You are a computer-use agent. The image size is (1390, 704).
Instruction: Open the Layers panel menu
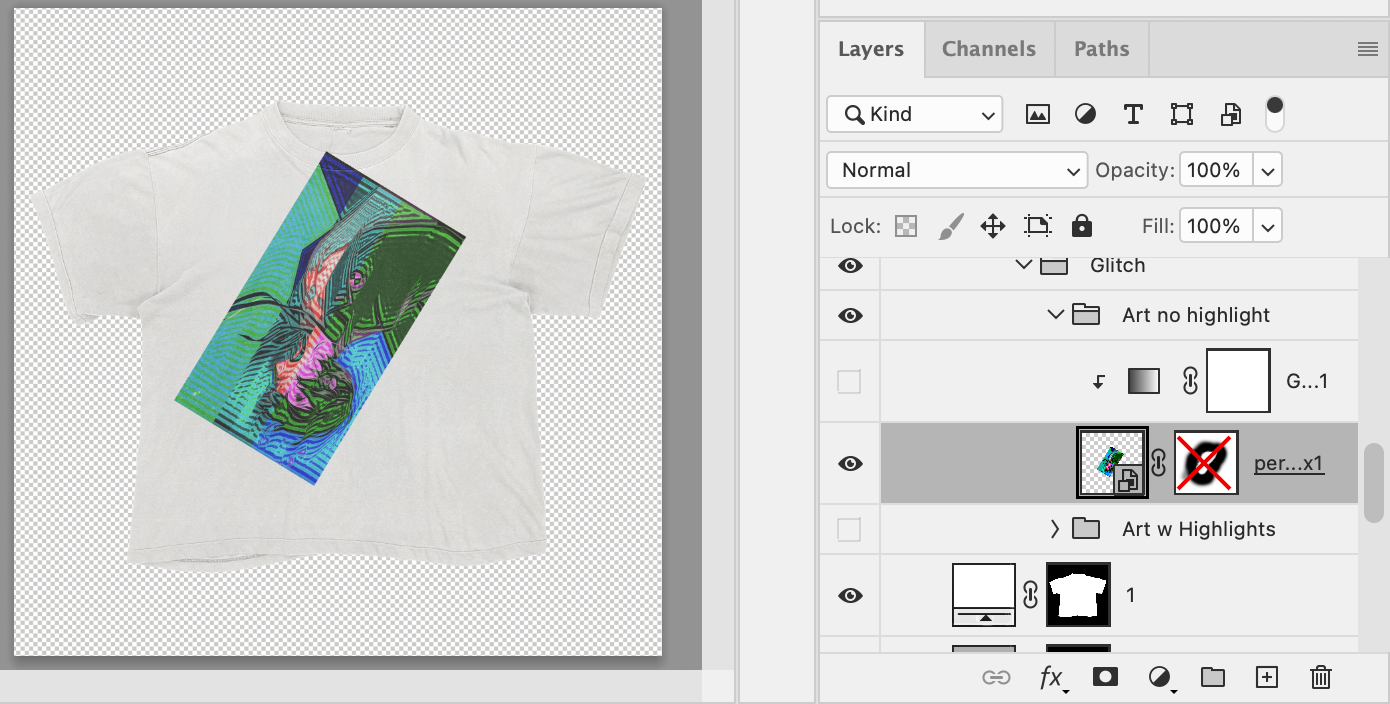click(1367, 49)
